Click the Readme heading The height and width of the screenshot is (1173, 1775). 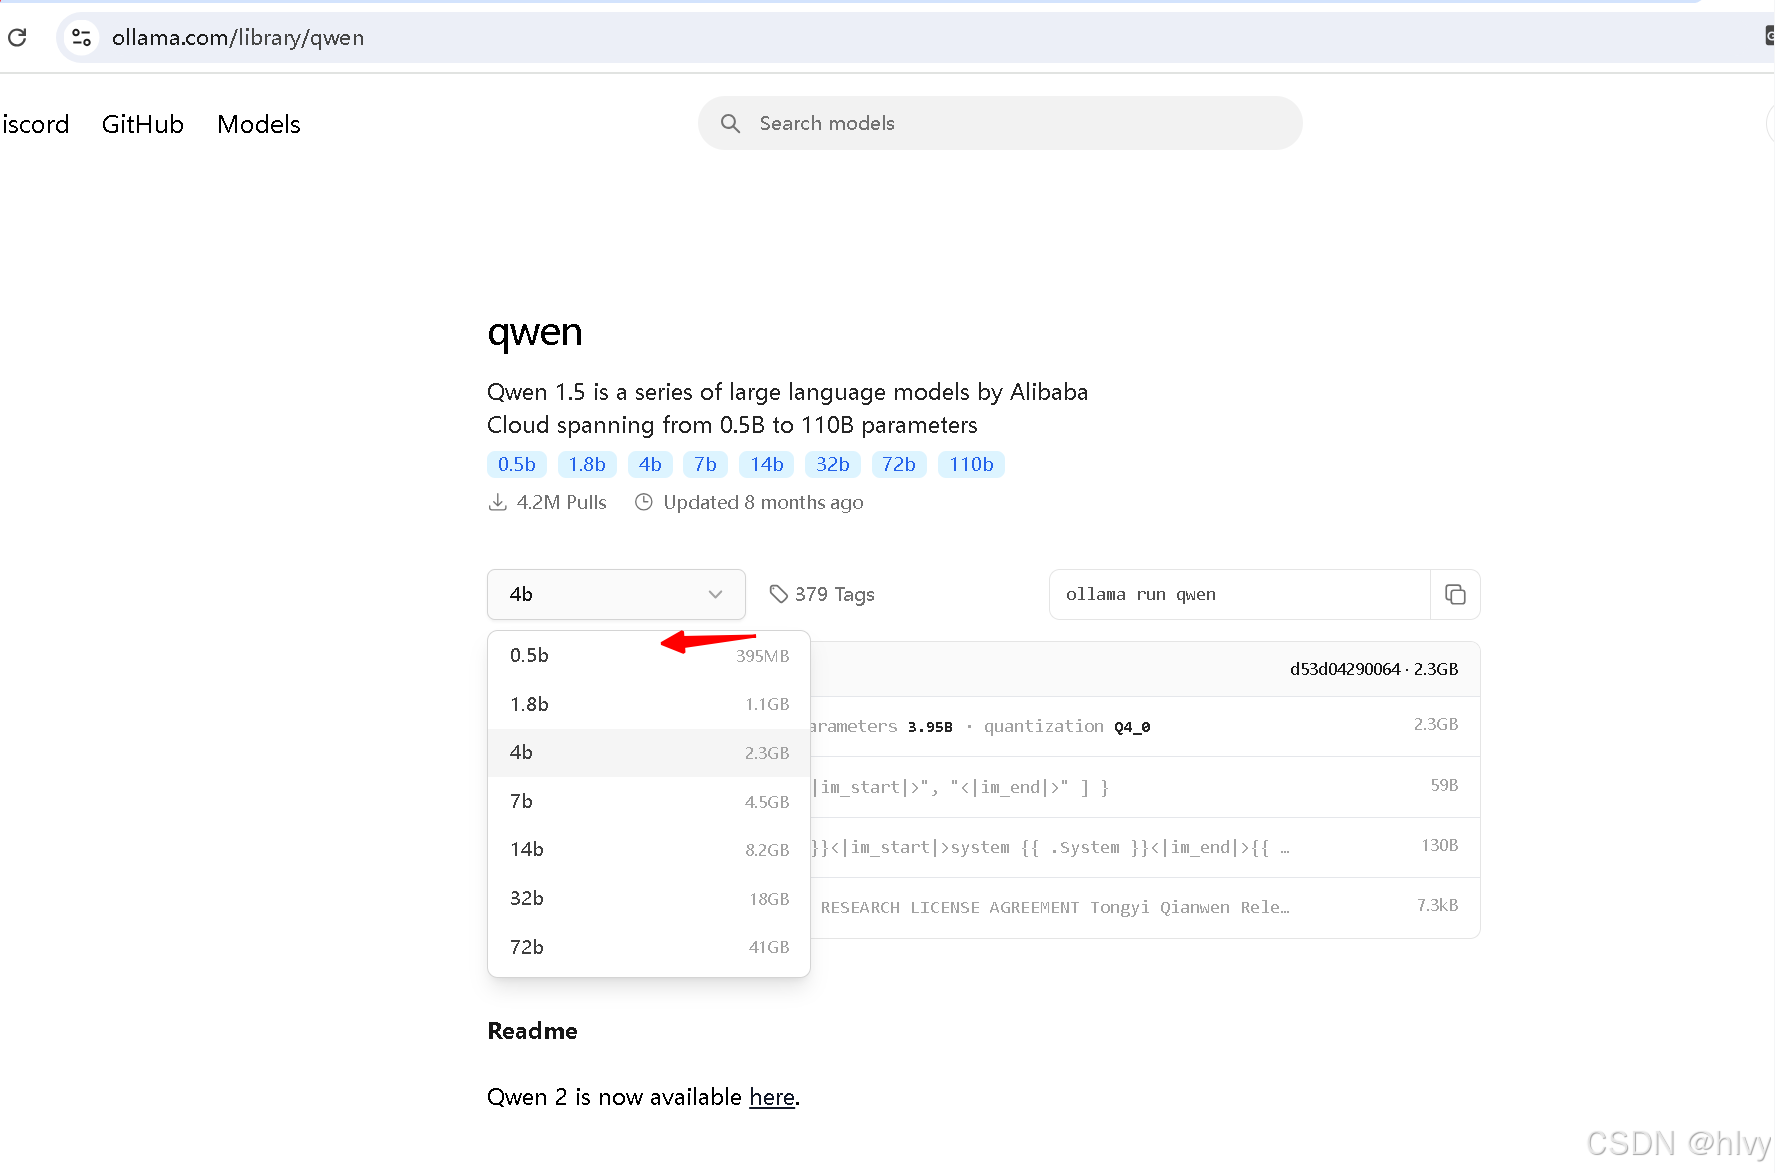(532, 1031)
